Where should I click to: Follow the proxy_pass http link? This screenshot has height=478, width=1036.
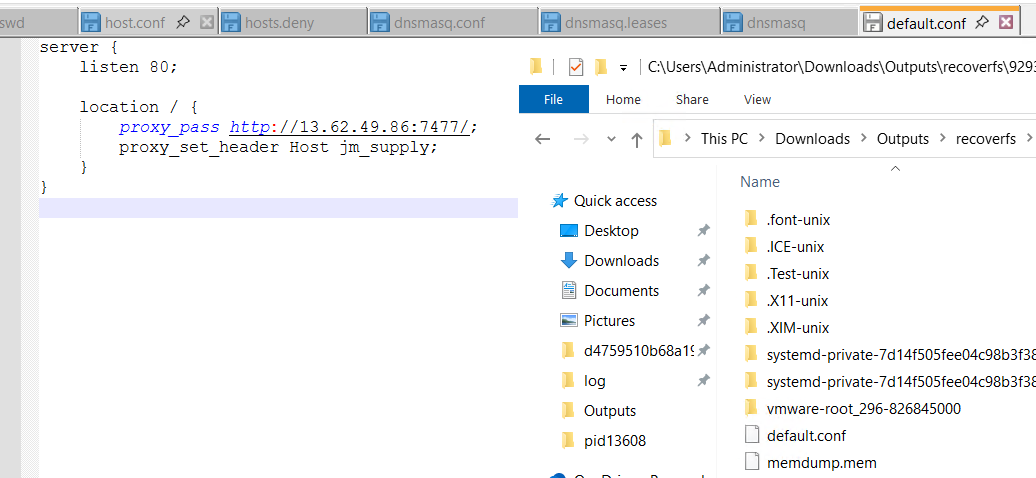click(x=250, y=127)
